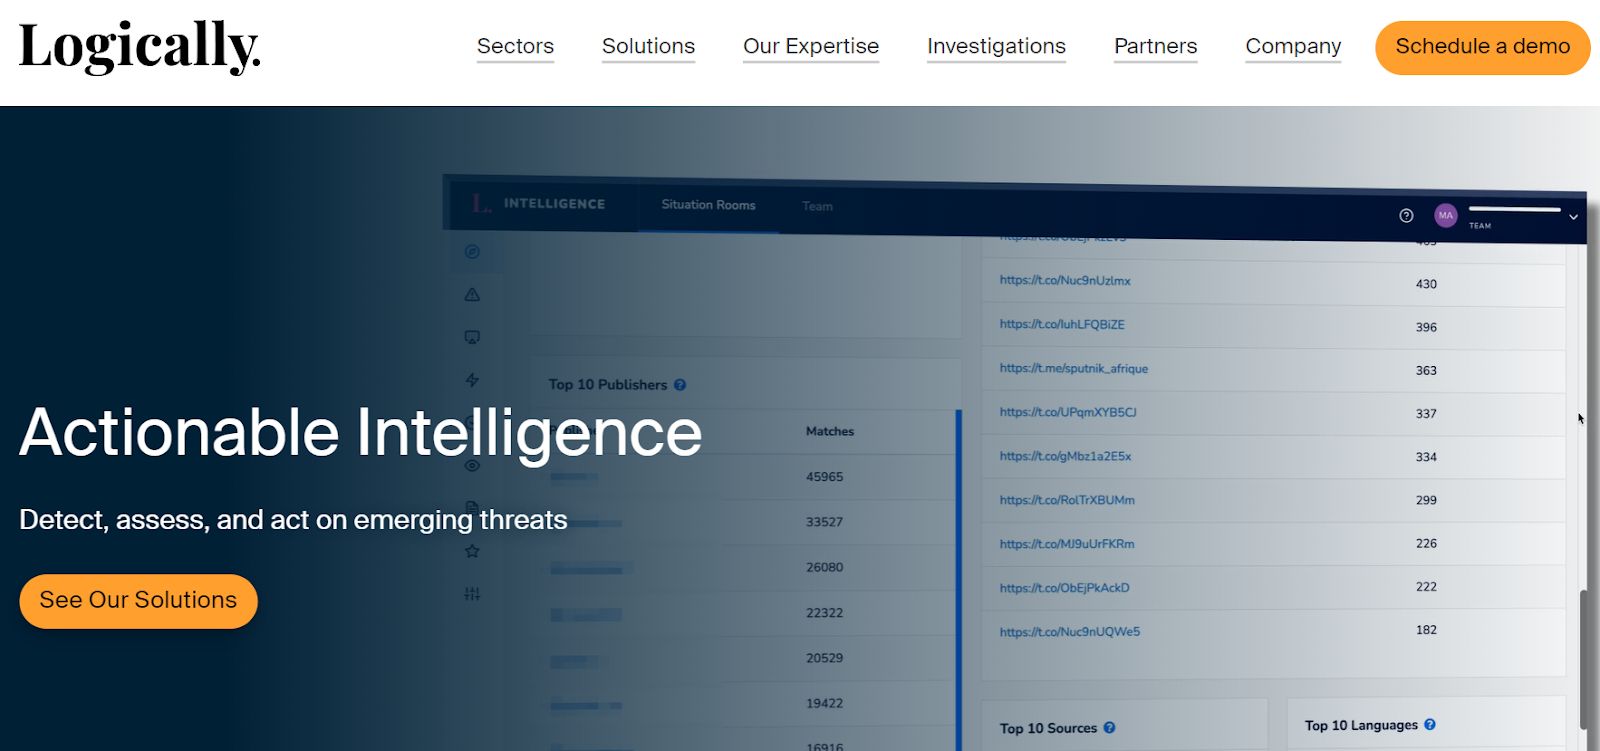This screenshot has width=1600, height=751.
Task: Click the count 396 in links table
Action: 1426,327
